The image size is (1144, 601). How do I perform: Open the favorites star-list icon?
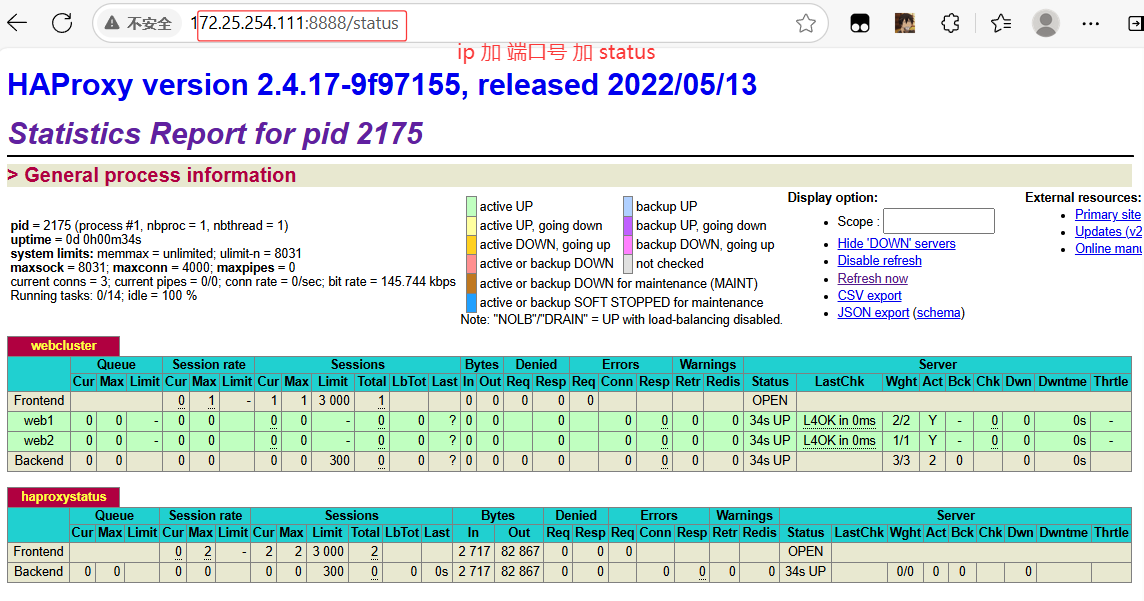click(x=1000, y=23)
